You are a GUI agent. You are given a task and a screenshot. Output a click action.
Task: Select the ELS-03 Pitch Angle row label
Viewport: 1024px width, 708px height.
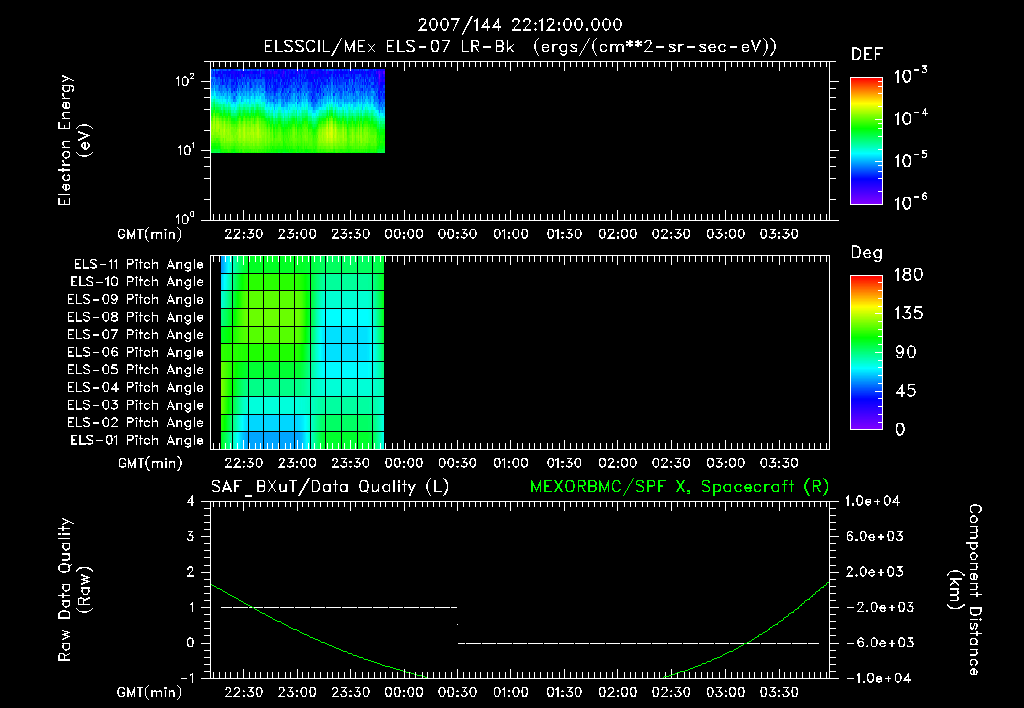(135, 405)
